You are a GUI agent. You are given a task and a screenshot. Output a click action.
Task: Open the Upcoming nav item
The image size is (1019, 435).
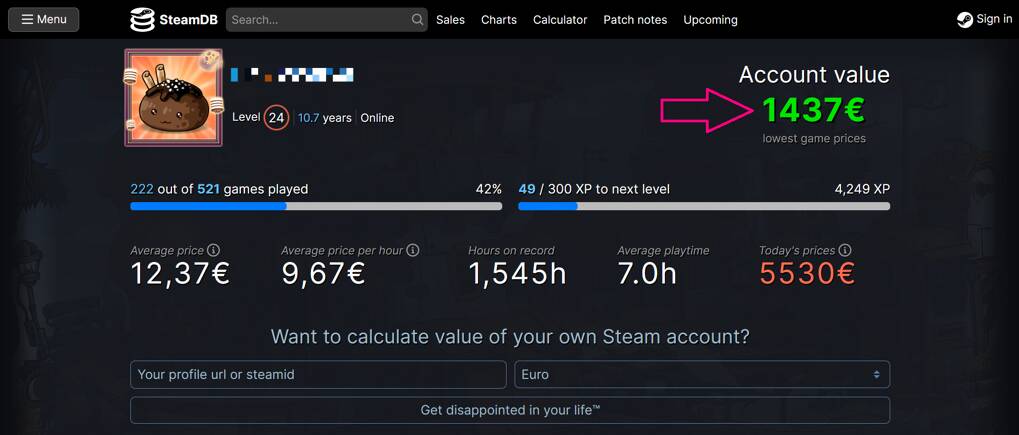click(x=710, y=19)
